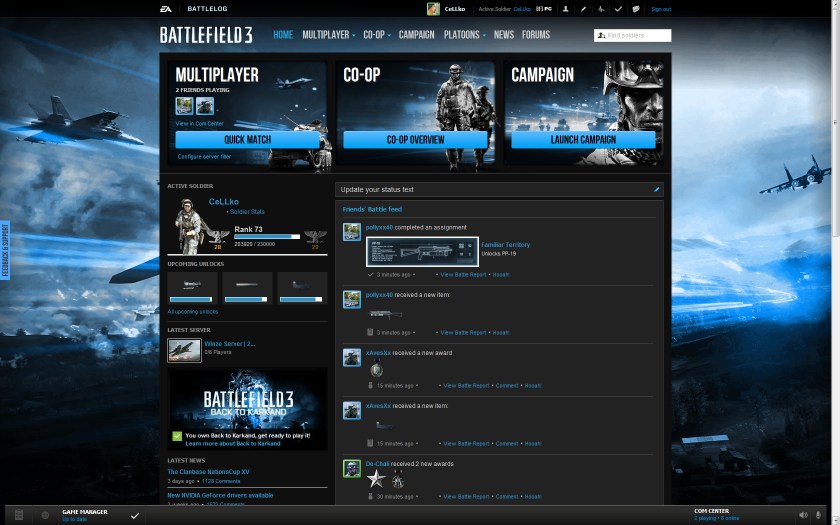
Task: Click Sign out link
Action: [x=661, y=9]
